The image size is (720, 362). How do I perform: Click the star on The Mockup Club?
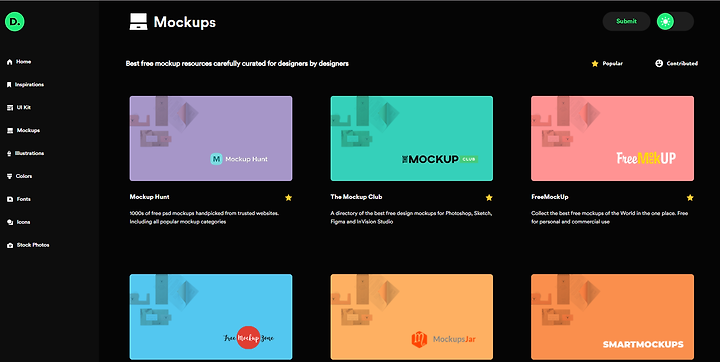pos(489,198)
